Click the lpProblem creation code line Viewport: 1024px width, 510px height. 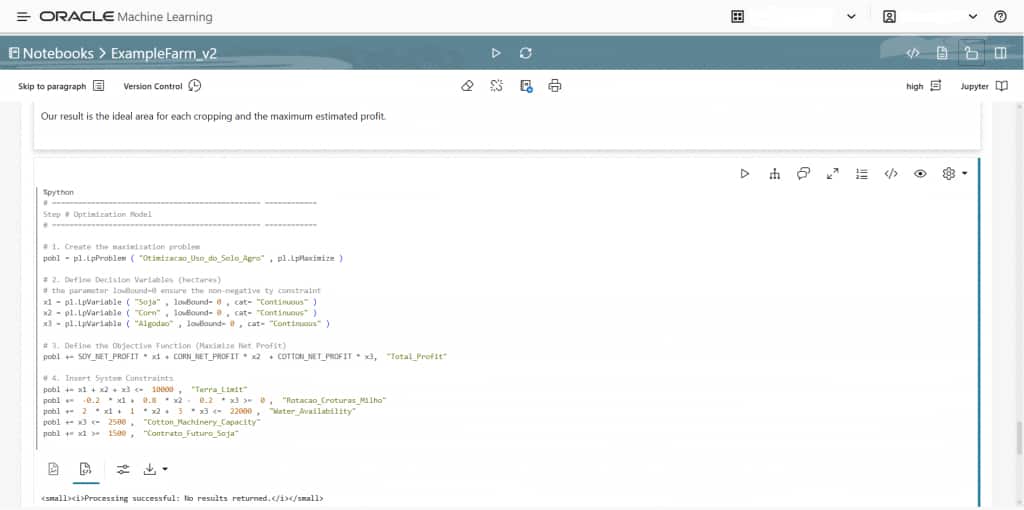click(193, 258)
